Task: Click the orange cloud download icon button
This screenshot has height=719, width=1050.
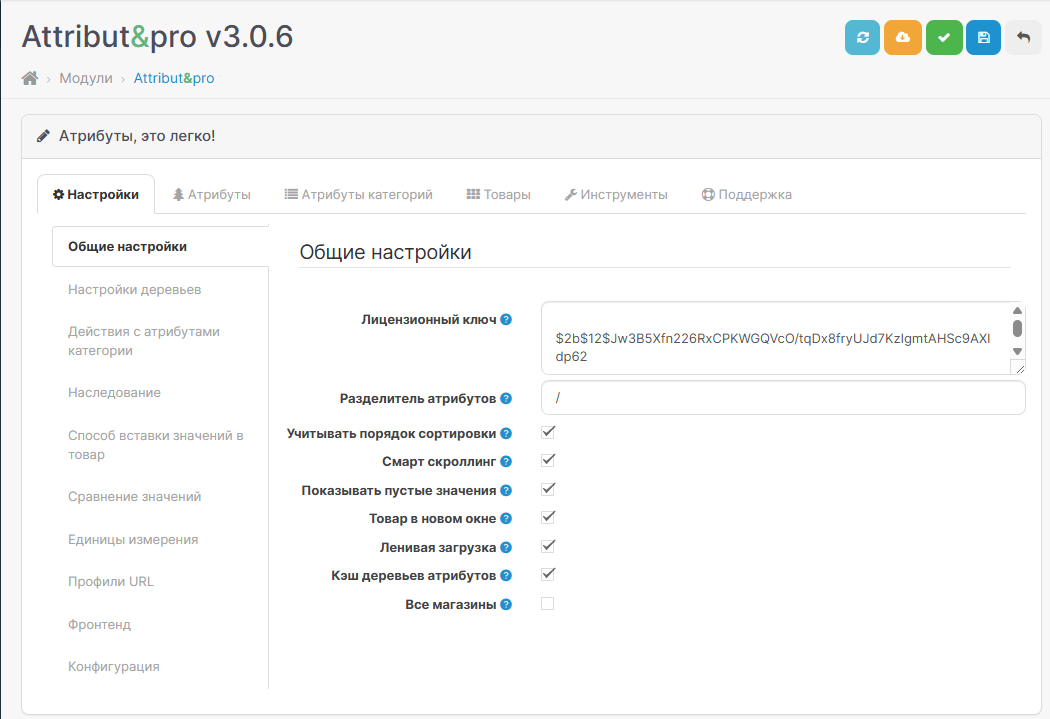Action: click(x=903, y=37)
